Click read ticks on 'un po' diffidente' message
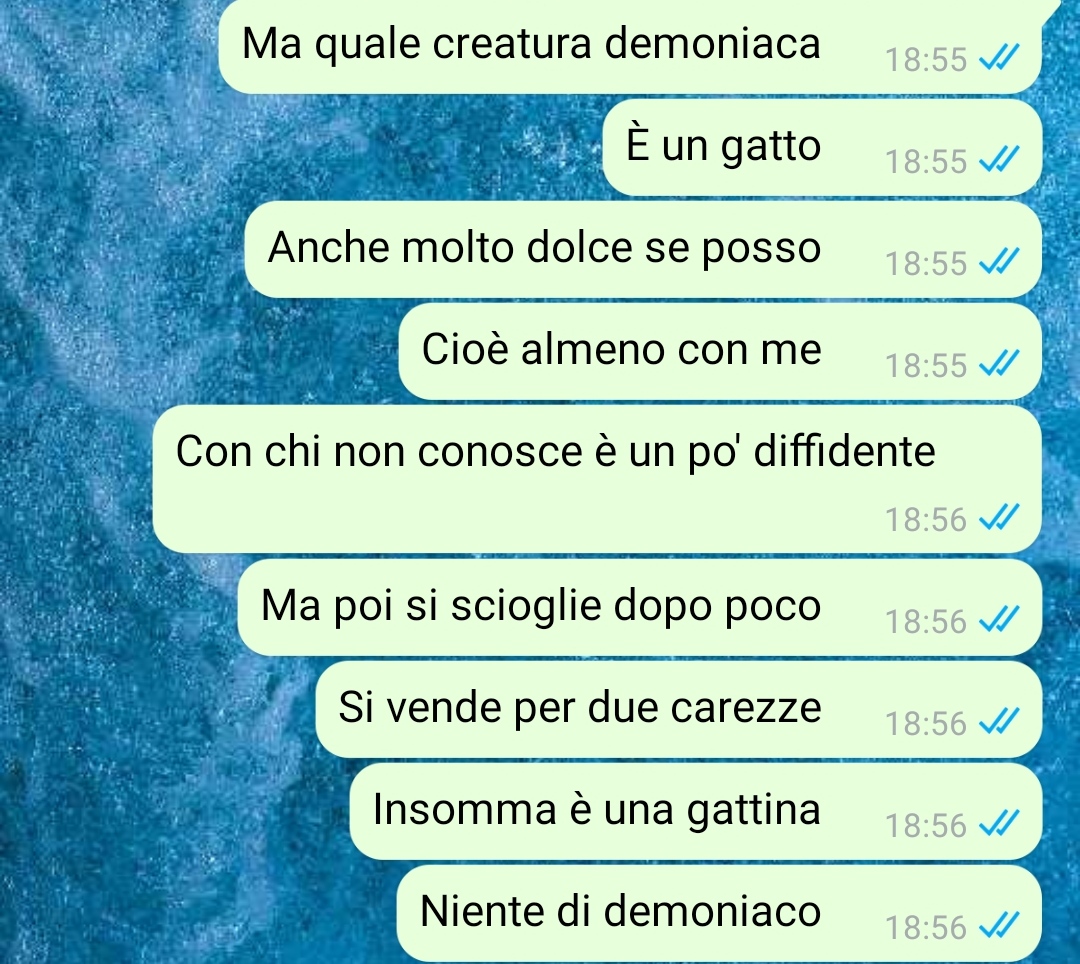Screen dimensions: 1080x964 (999, 519)
